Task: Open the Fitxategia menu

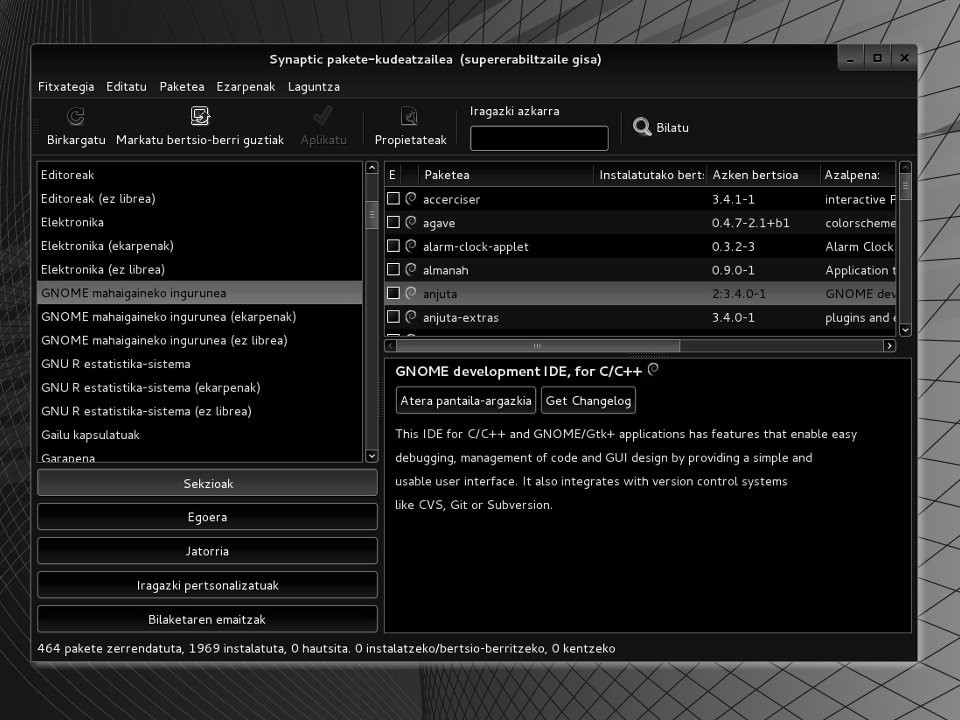Action: pos(66,86)
